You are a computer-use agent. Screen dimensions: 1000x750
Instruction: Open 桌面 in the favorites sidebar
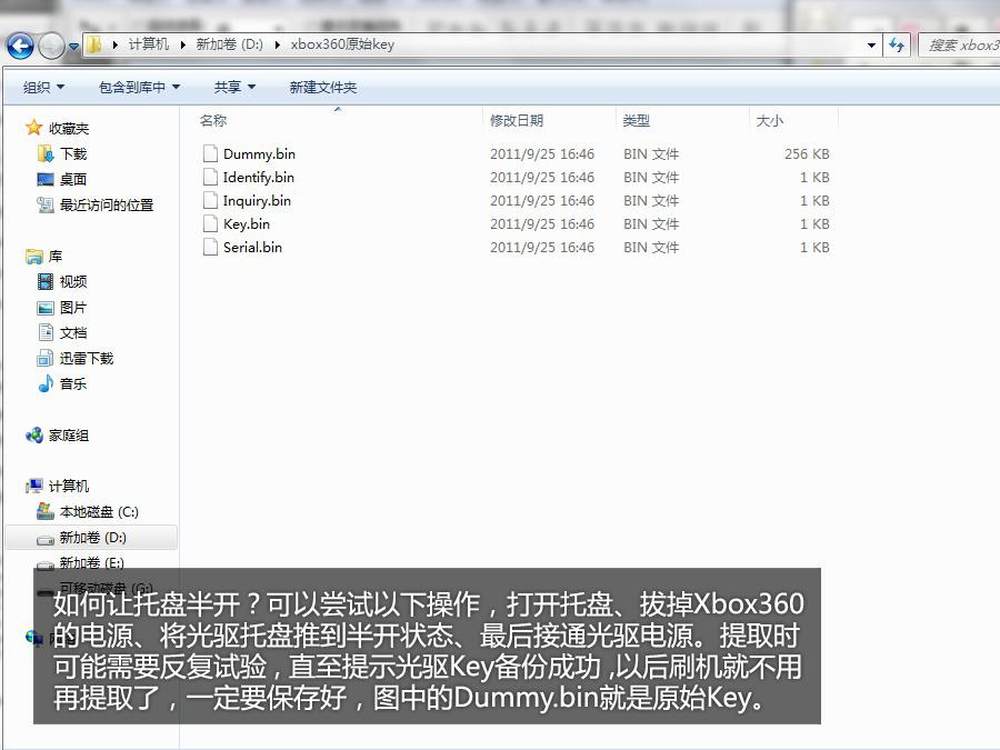point(62,179)
